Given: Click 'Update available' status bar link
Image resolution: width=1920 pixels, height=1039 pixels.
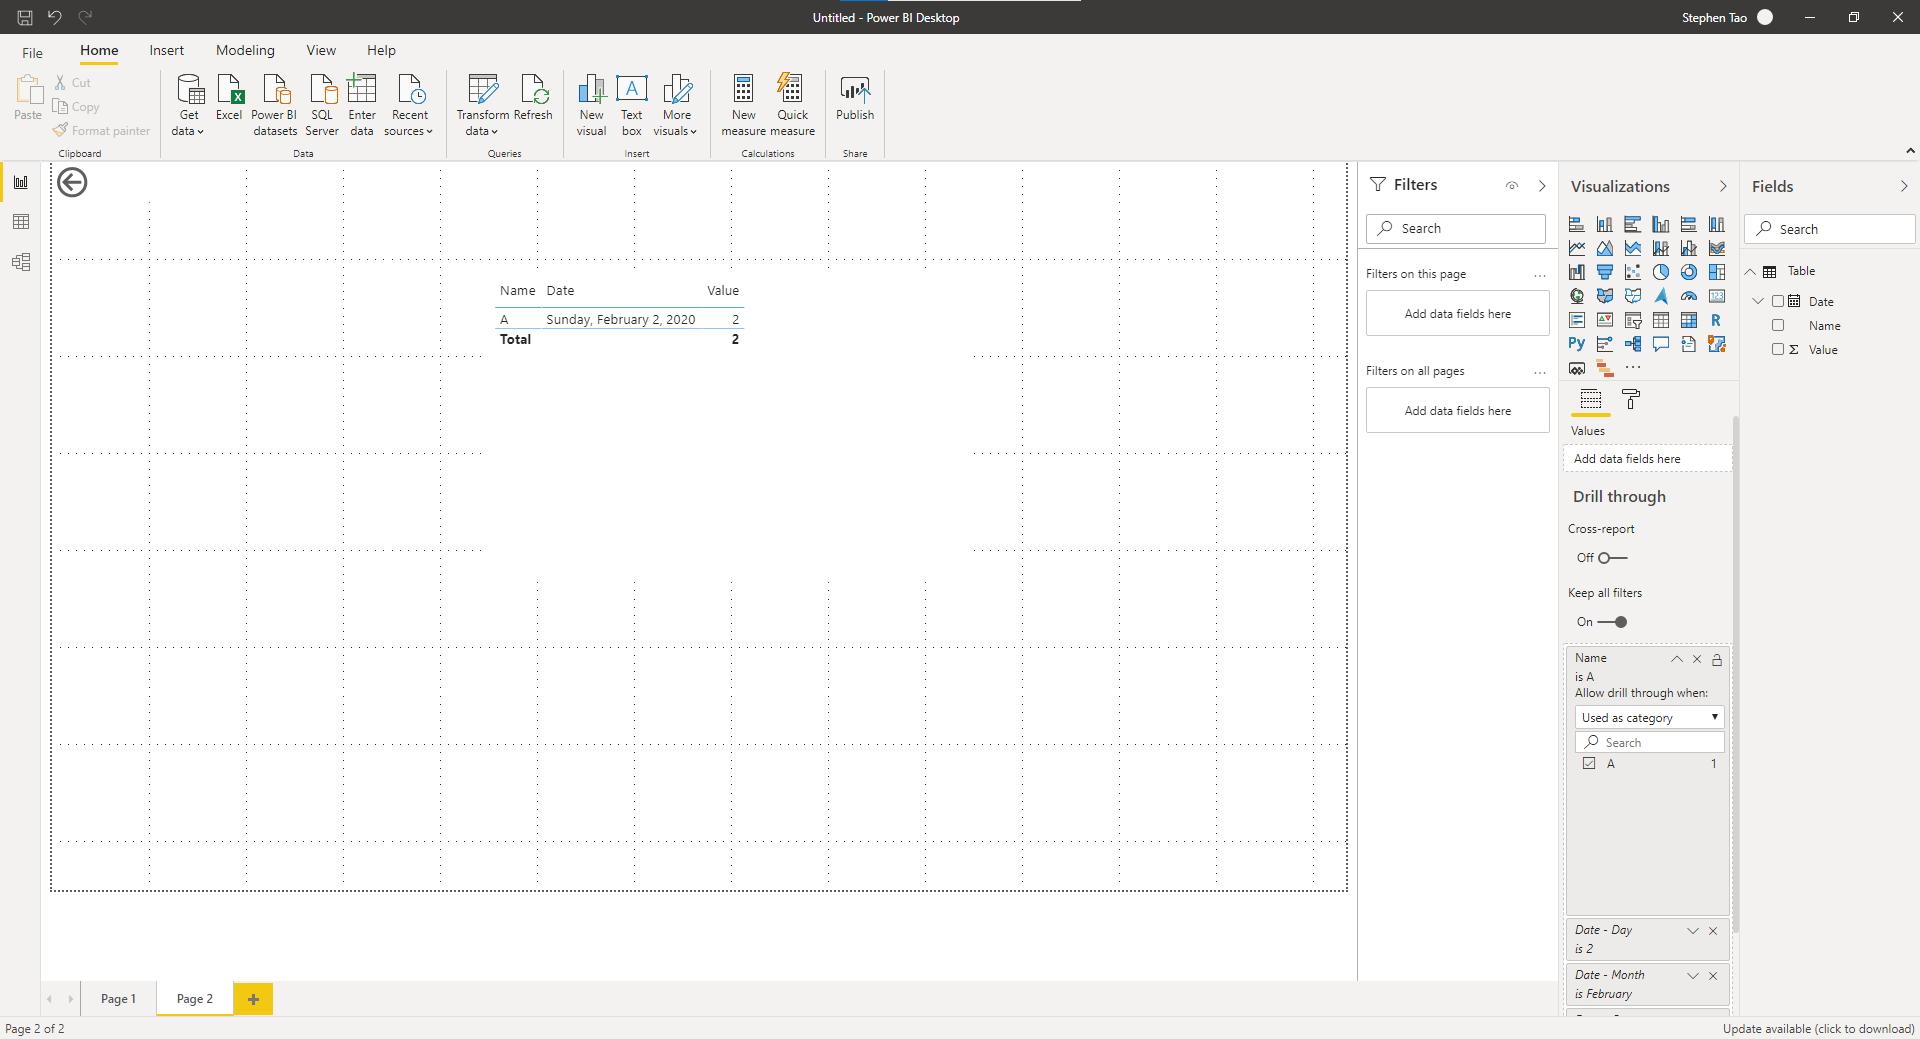Looking at the screenshot, I should point(1818,1029).
